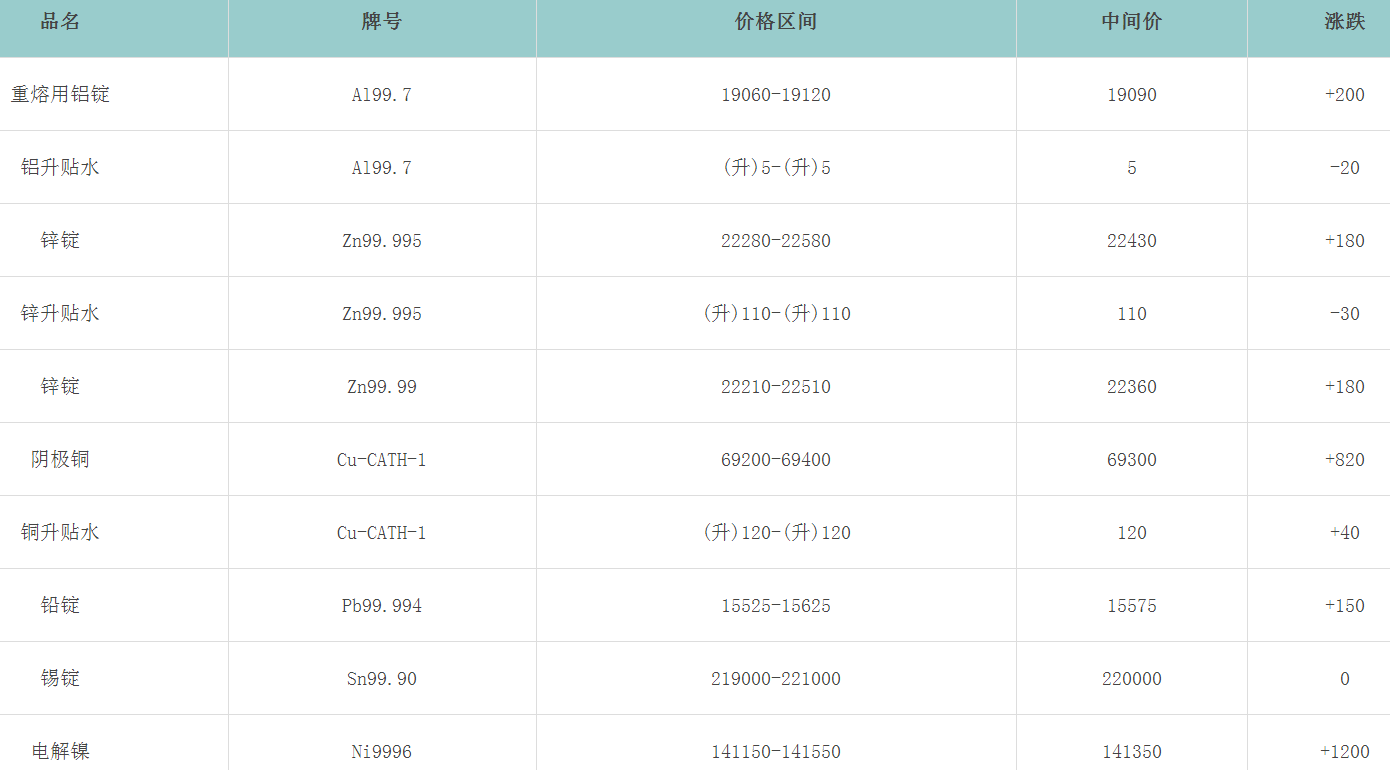Click the Zn99.99 grade cell

(x=381, y=387)
